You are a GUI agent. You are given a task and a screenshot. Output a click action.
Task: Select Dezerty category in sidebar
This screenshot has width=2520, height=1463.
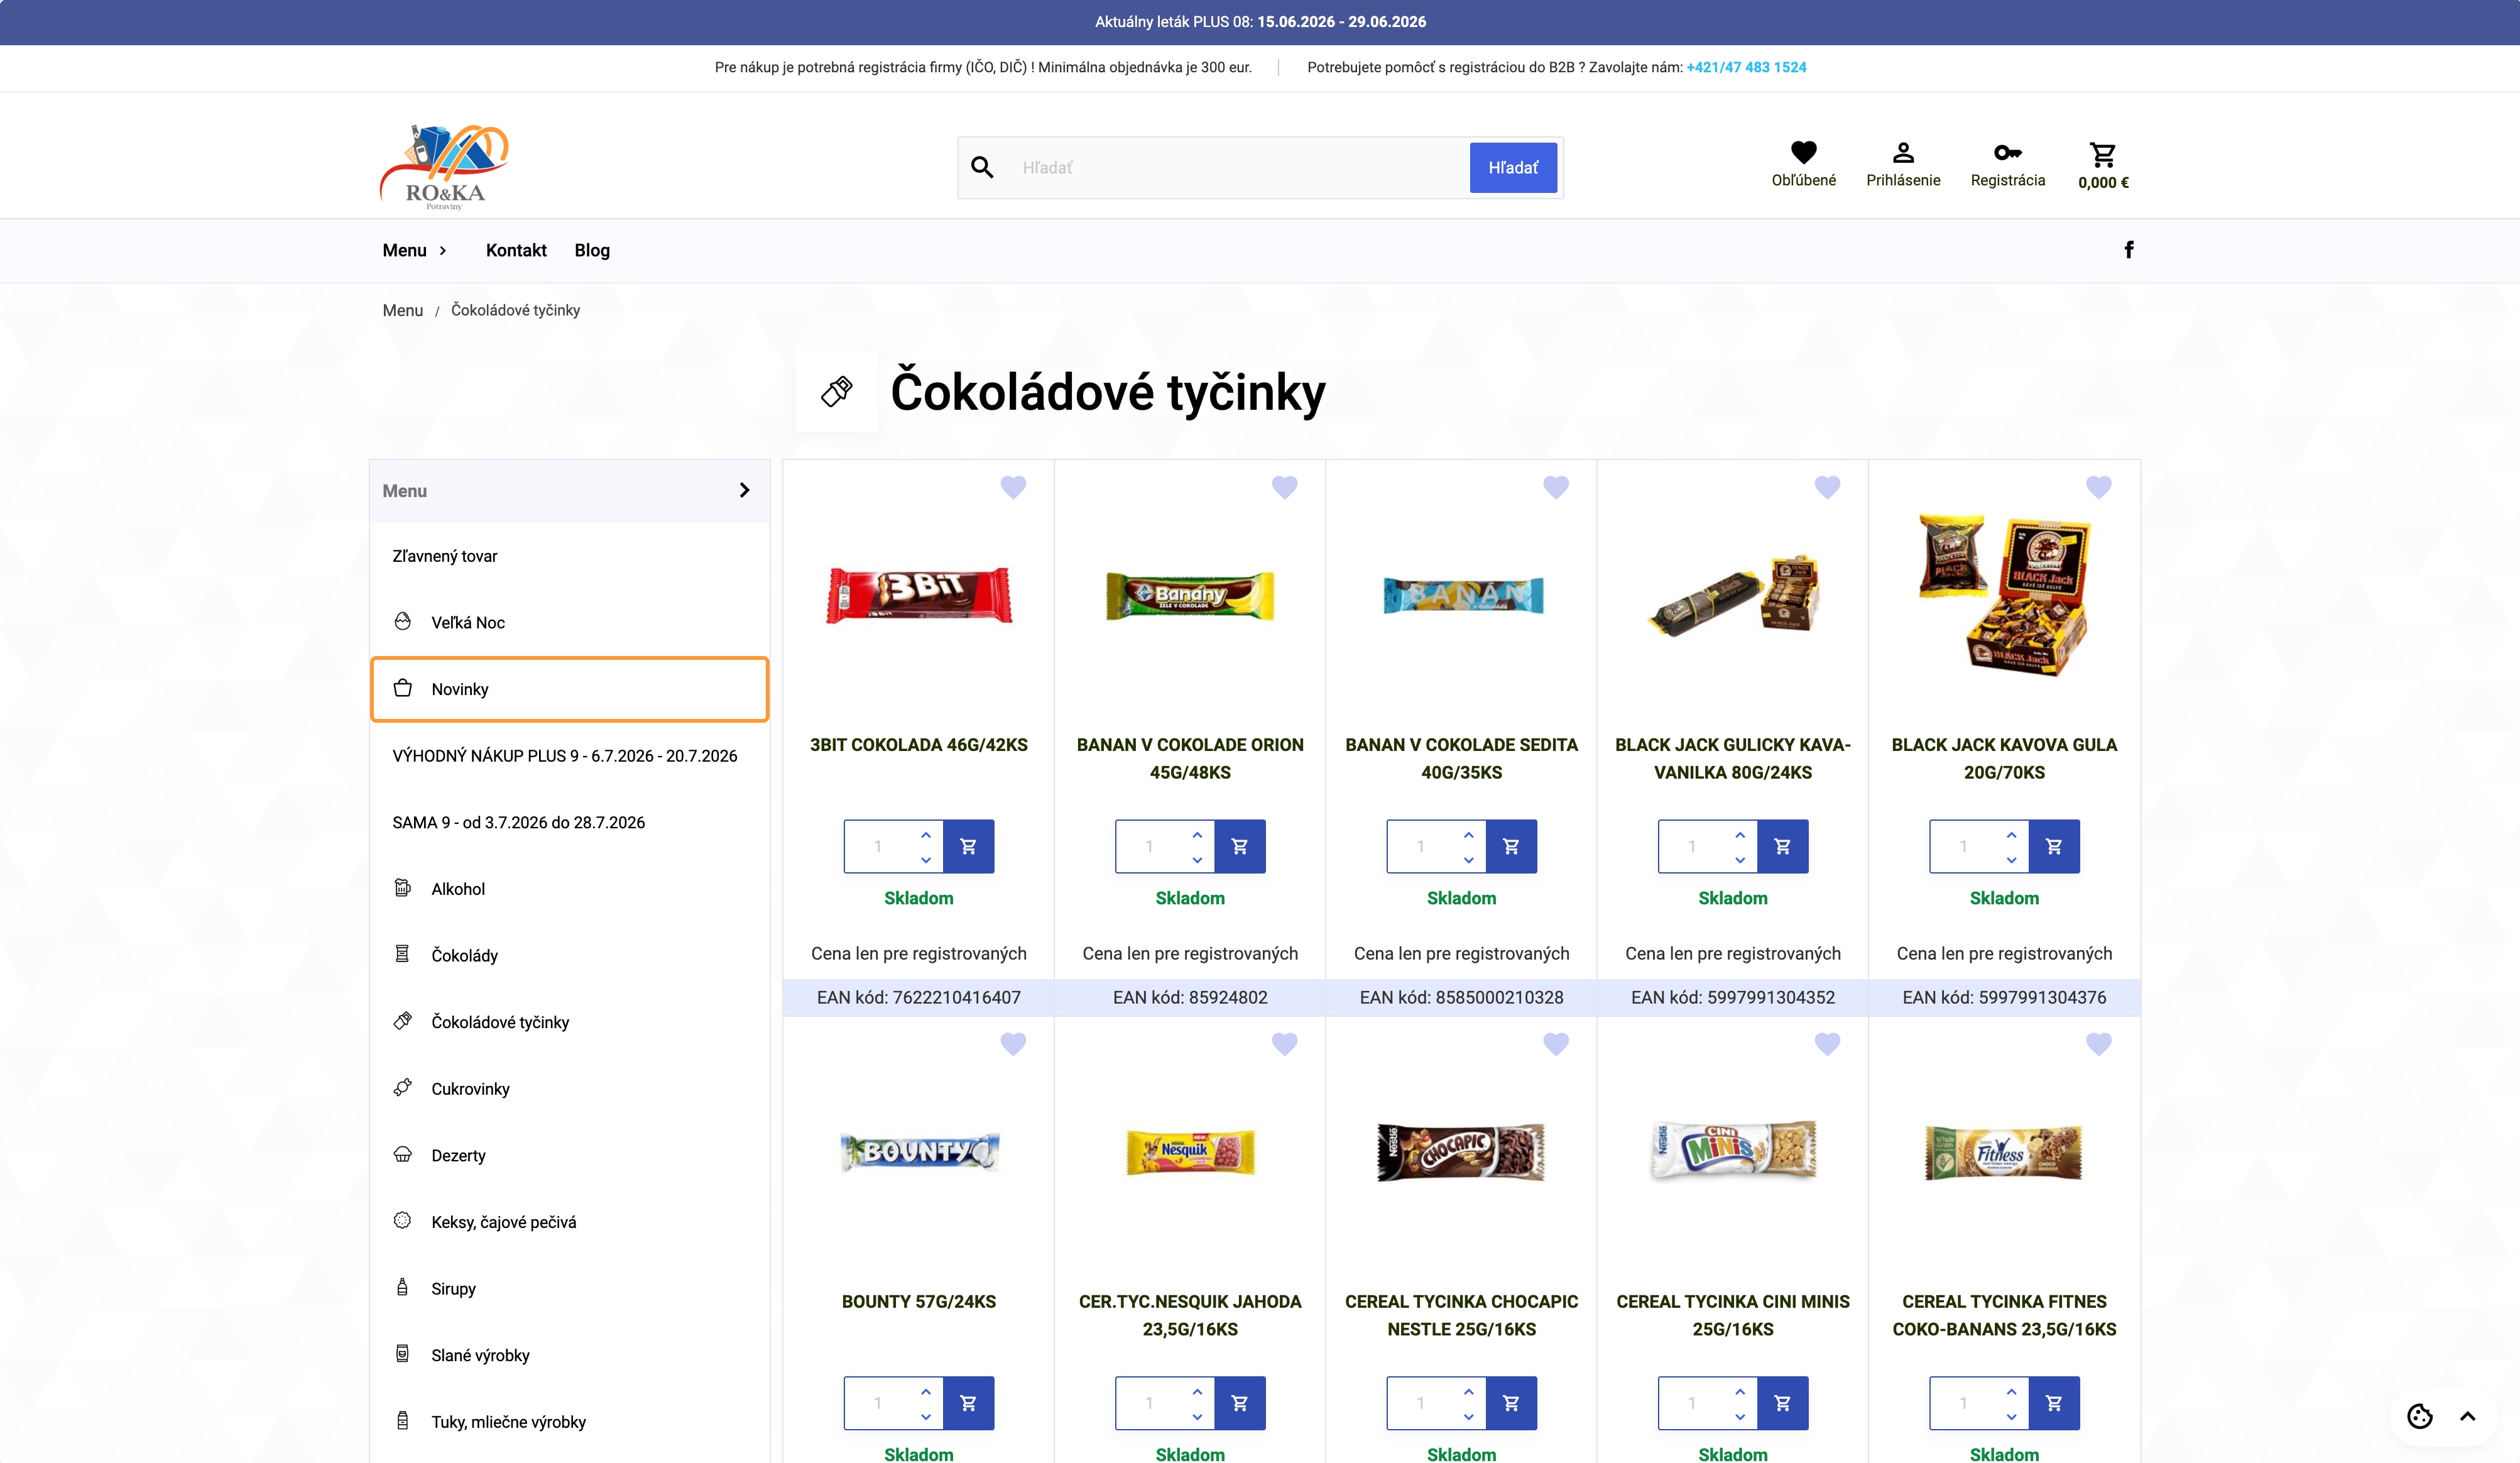point(569,1155)
